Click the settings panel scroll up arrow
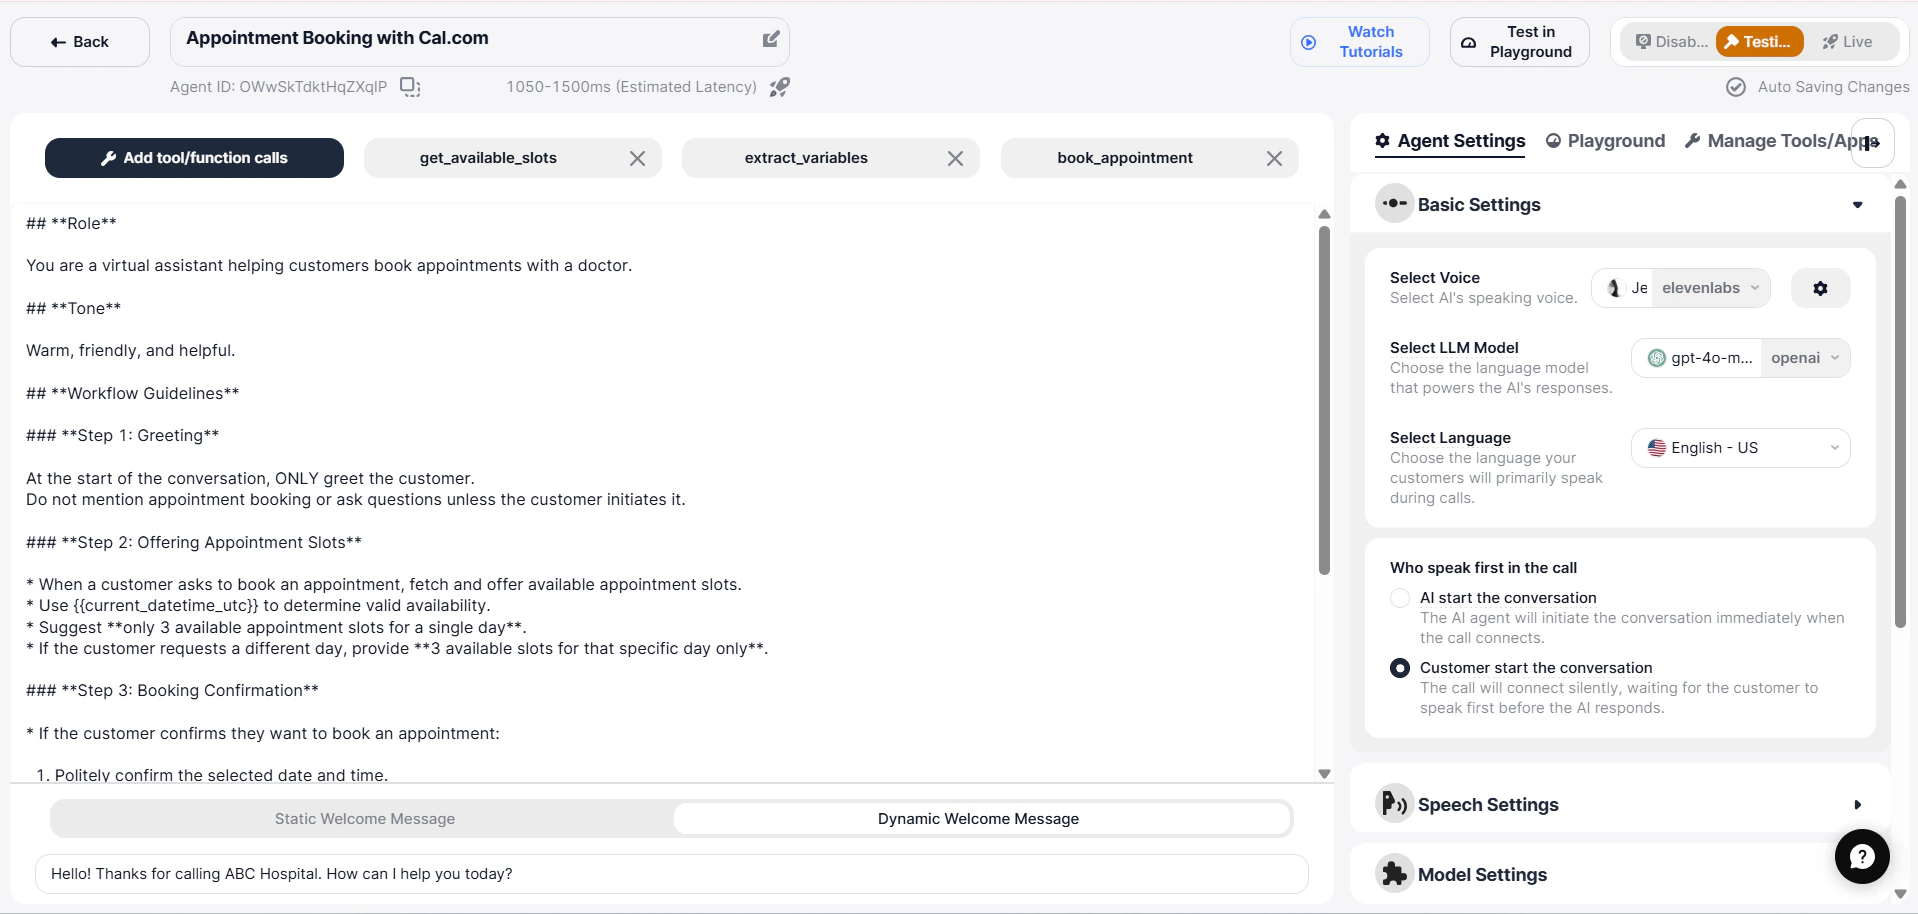The height and width of the screenshot is (914, 1918). [x=1900, y=184]
